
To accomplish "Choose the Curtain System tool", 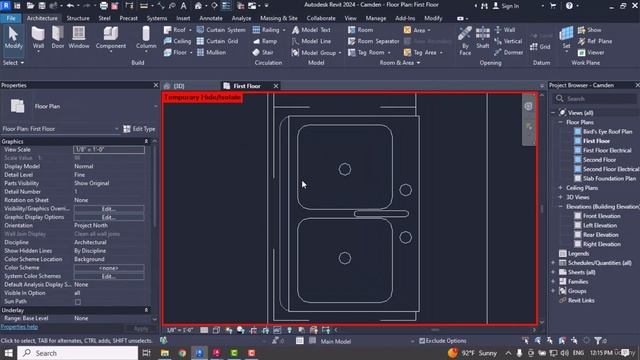I will tap(221, 30).
